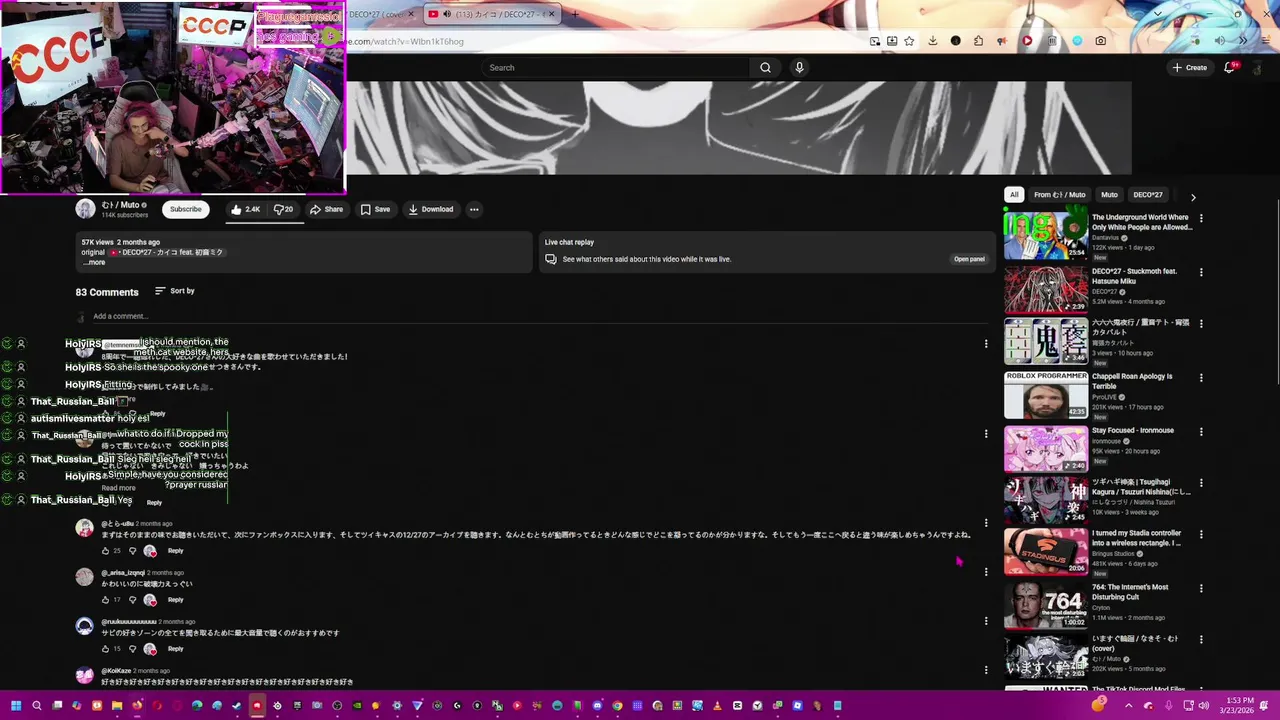Open Sort by comments dropdown
1280x720 pixels.
[x=175, y=291]
